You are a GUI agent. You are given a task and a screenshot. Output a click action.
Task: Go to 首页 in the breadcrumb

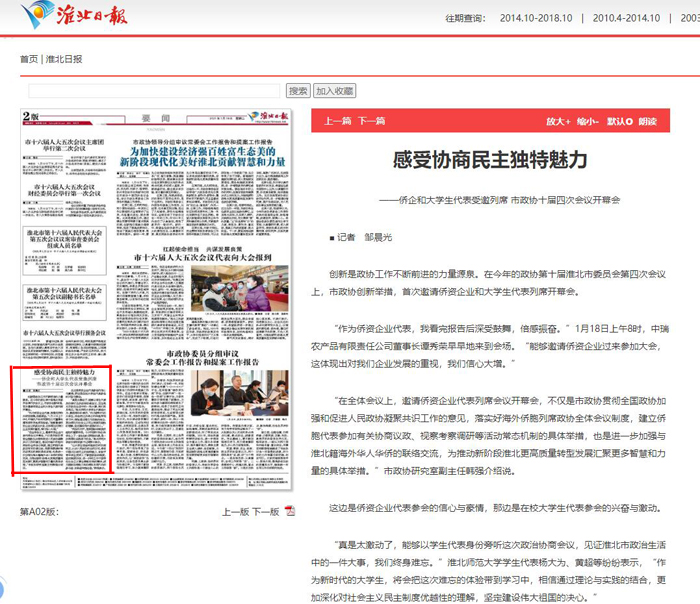pos(29,59)
